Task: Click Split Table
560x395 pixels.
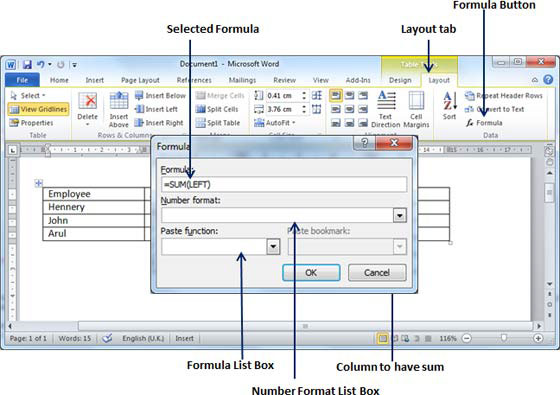Action: 218,123
